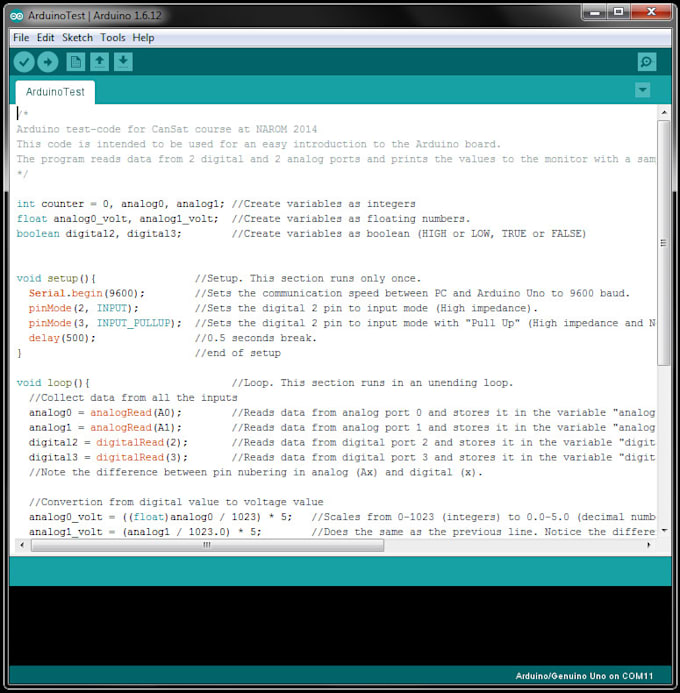Click the '//Convertion from digital value' comment
This screenshot has width=680, height=693.
176,502
